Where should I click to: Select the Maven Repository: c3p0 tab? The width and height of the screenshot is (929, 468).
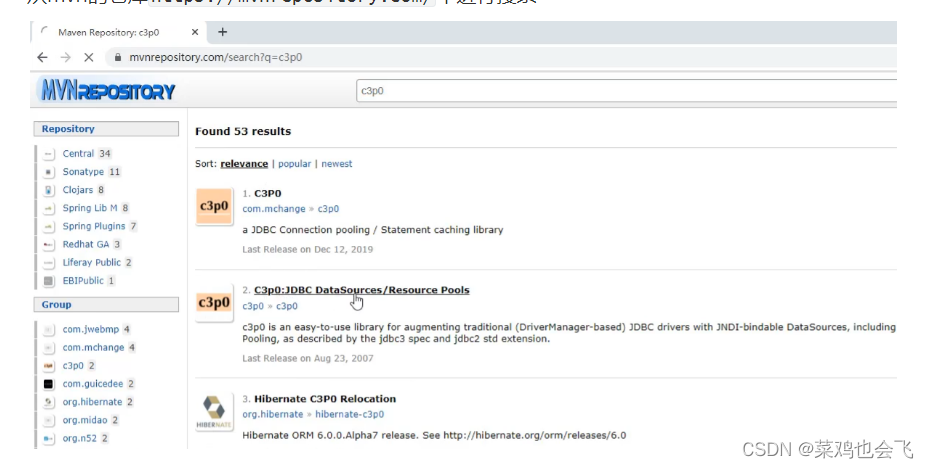click(117, 32)
